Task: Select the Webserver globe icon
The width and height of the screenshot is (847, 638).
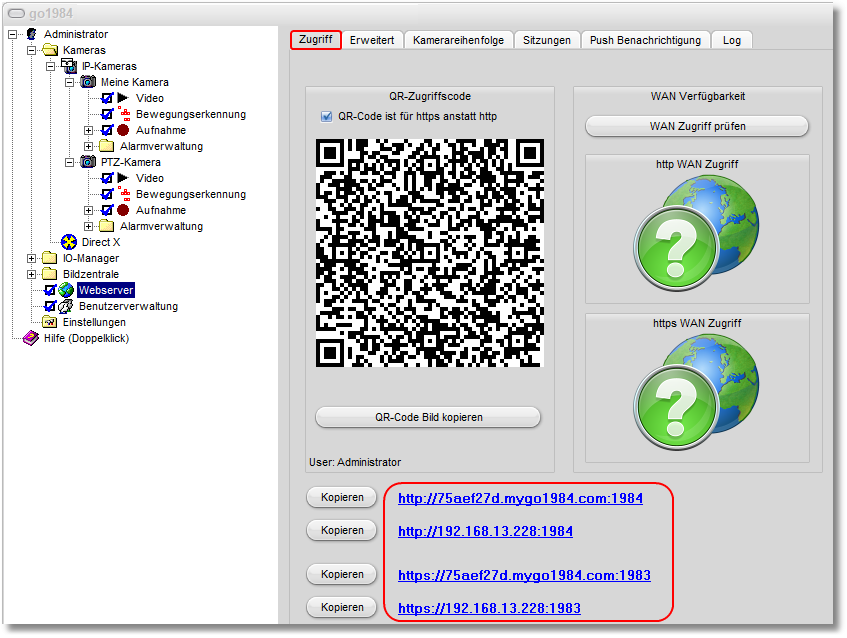Action: tap(66, 290)
